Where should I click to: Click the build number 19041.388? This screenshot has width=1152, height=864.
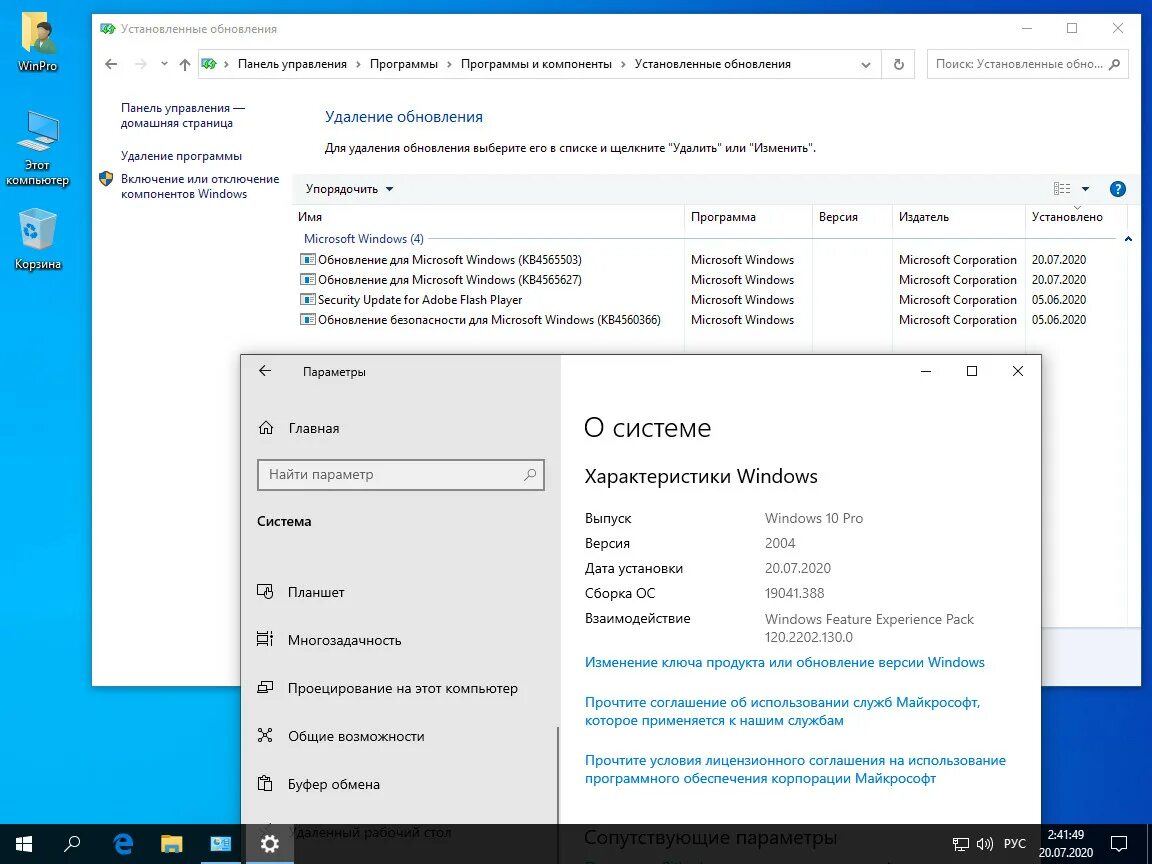[x=794, y=593]
